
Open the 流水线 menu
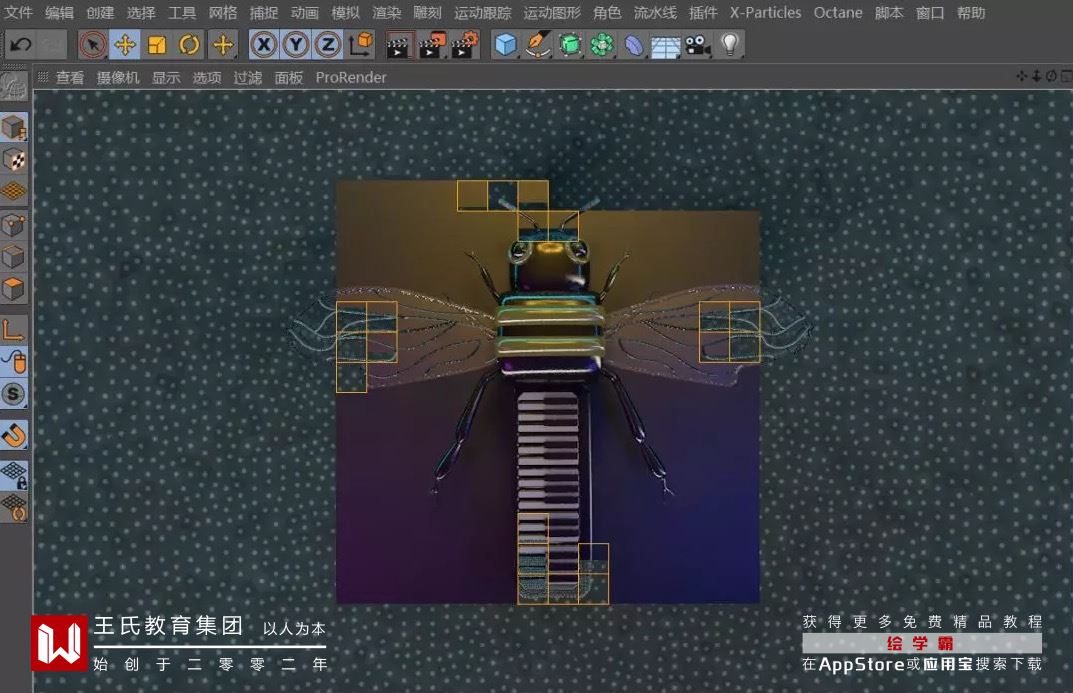click(655, 12)
